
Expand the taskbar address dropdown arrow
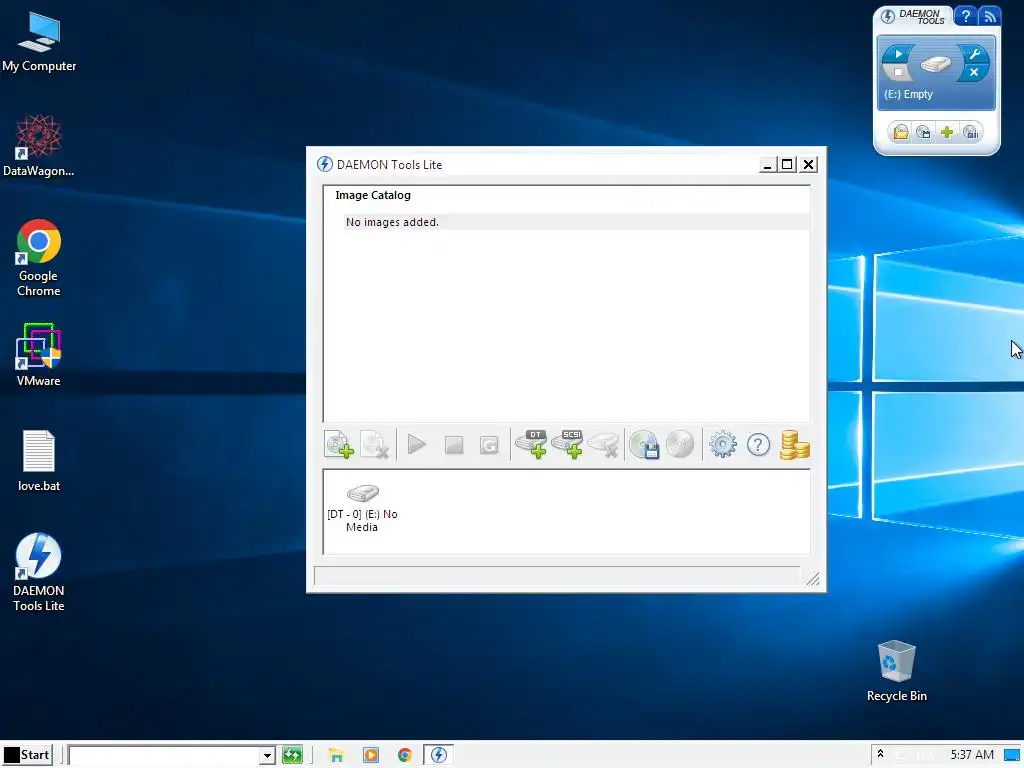(x=266, y=756)
